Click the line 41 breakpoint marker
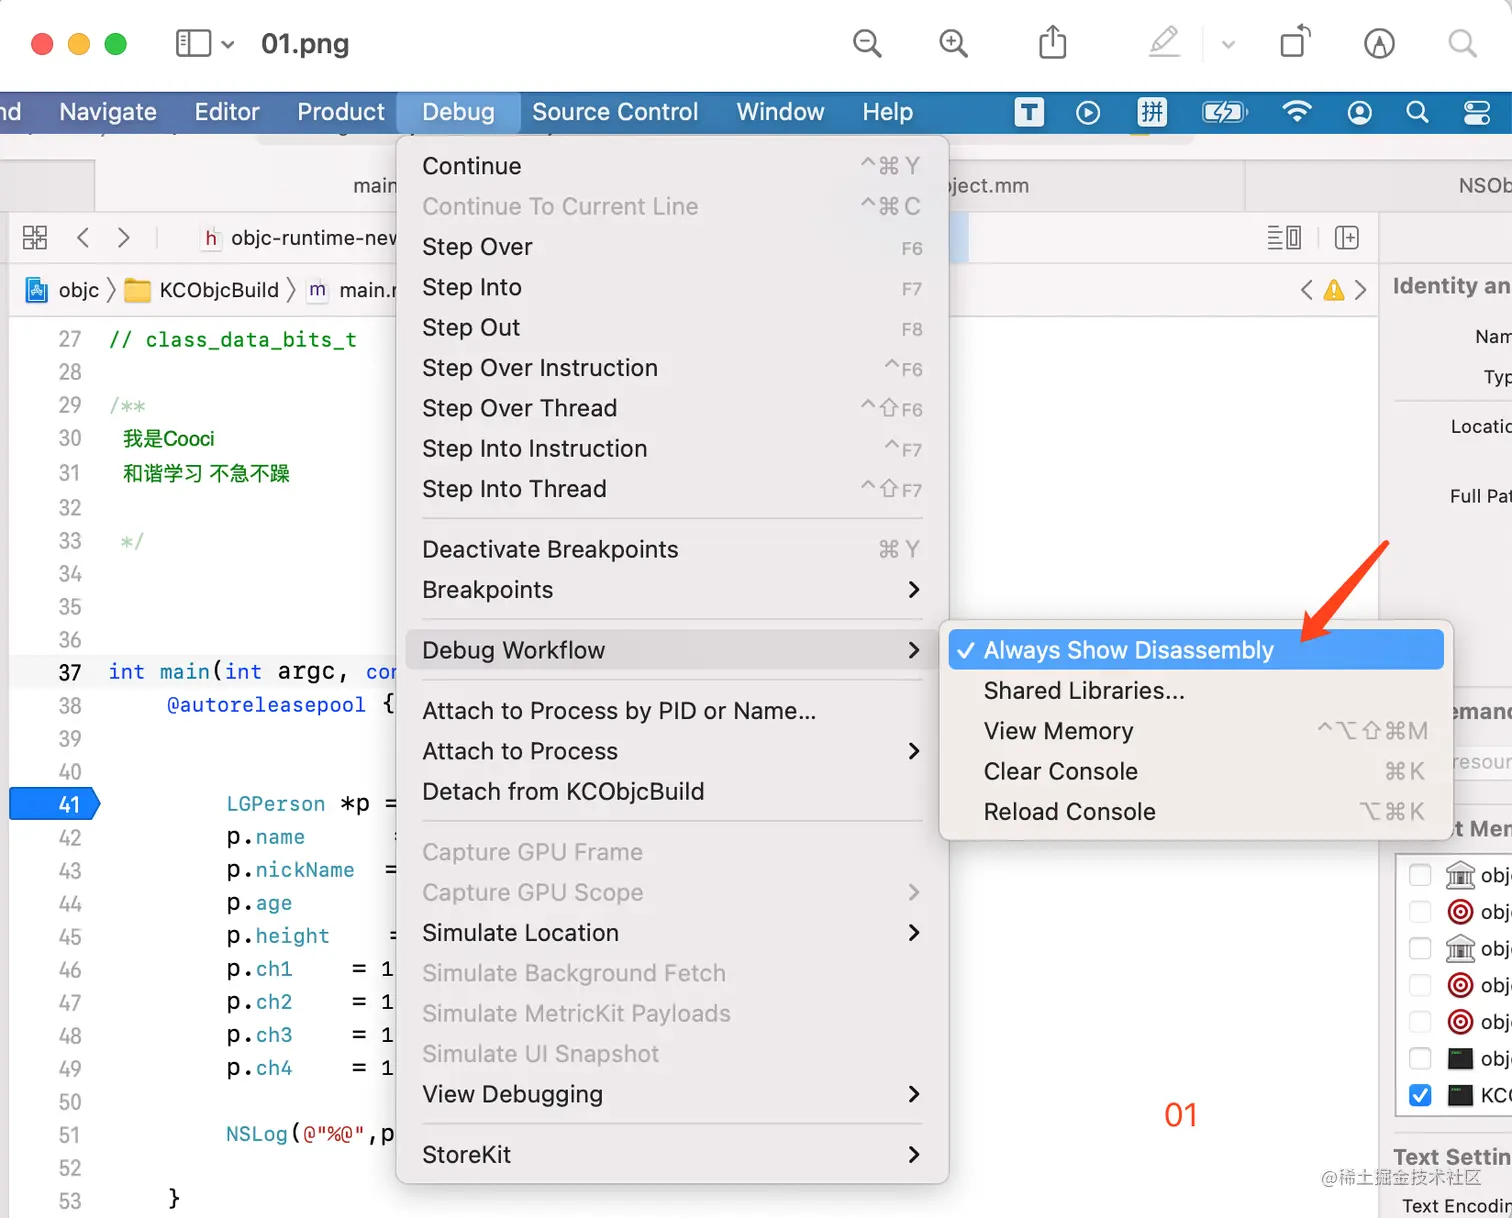Screen dimensions: 1512x1218 (x=55, y=804)
